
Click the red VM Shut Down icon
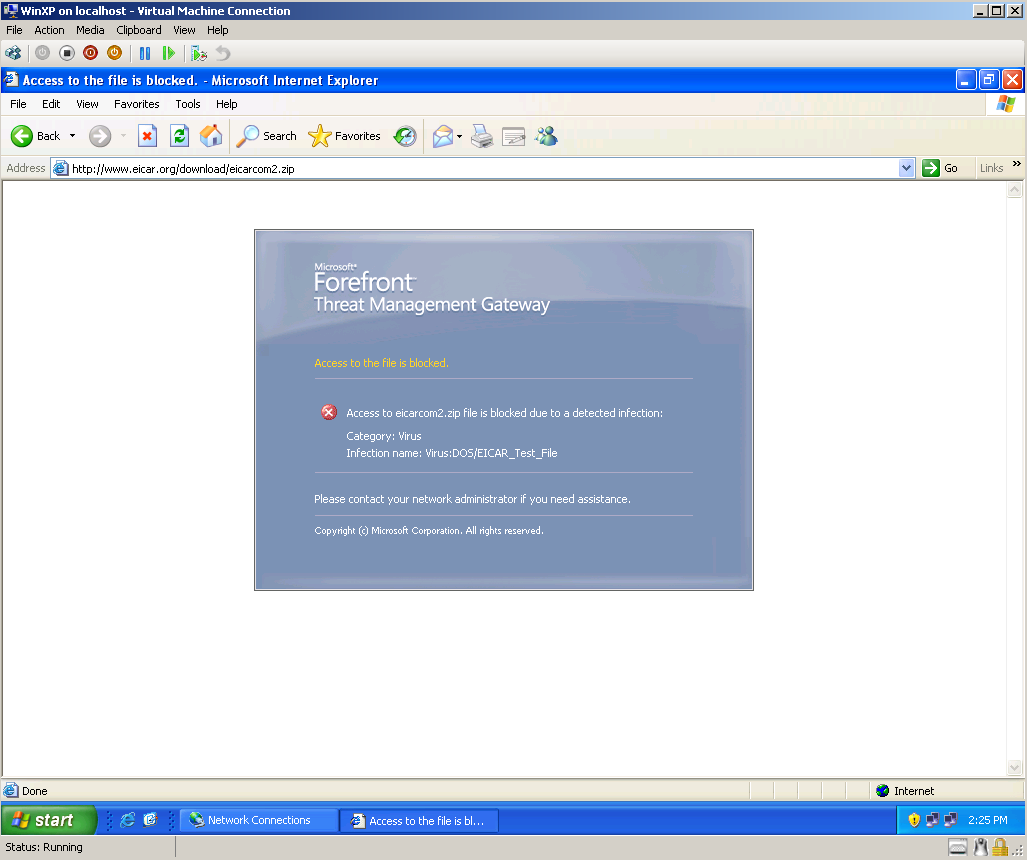tap(90, 53)
